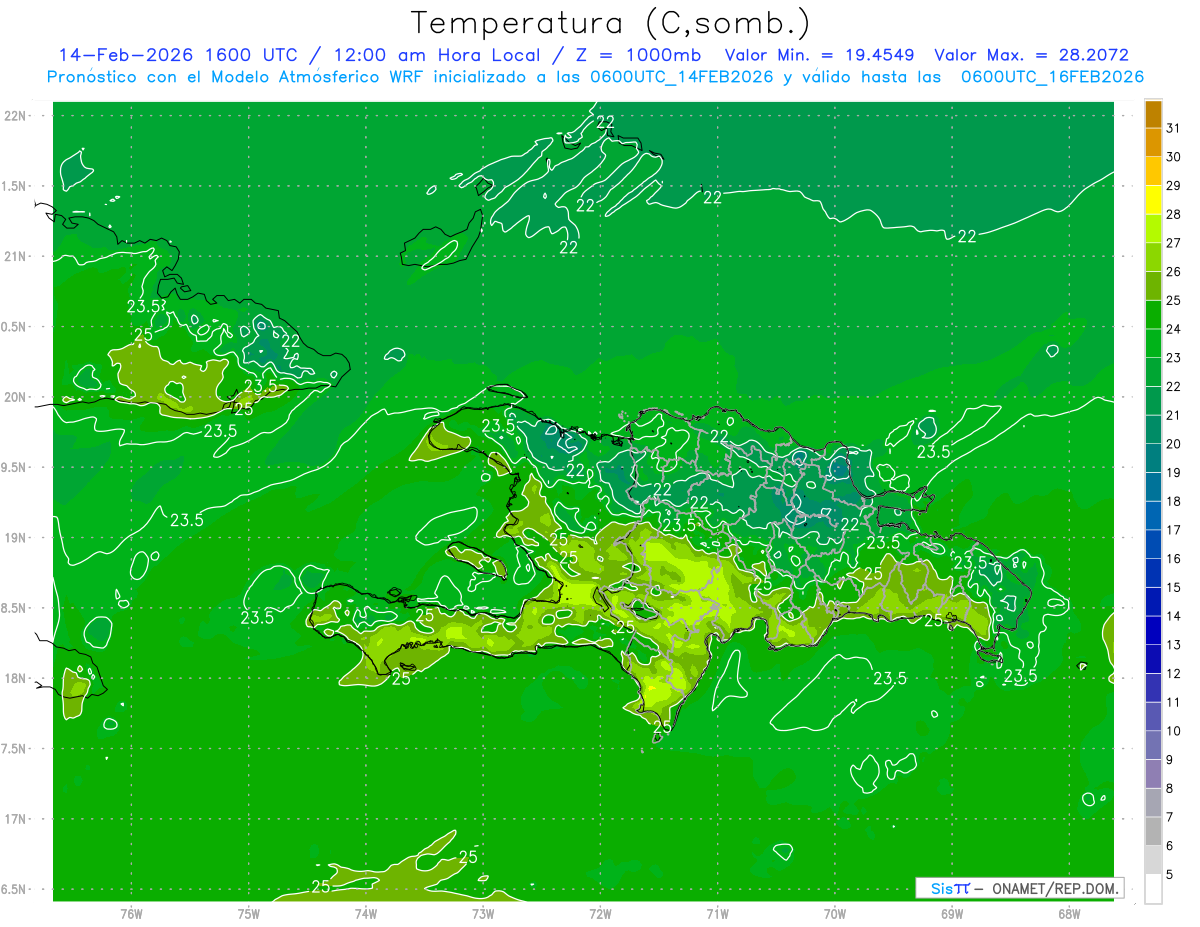Click the "1.5N" latitude axis label

16,186
